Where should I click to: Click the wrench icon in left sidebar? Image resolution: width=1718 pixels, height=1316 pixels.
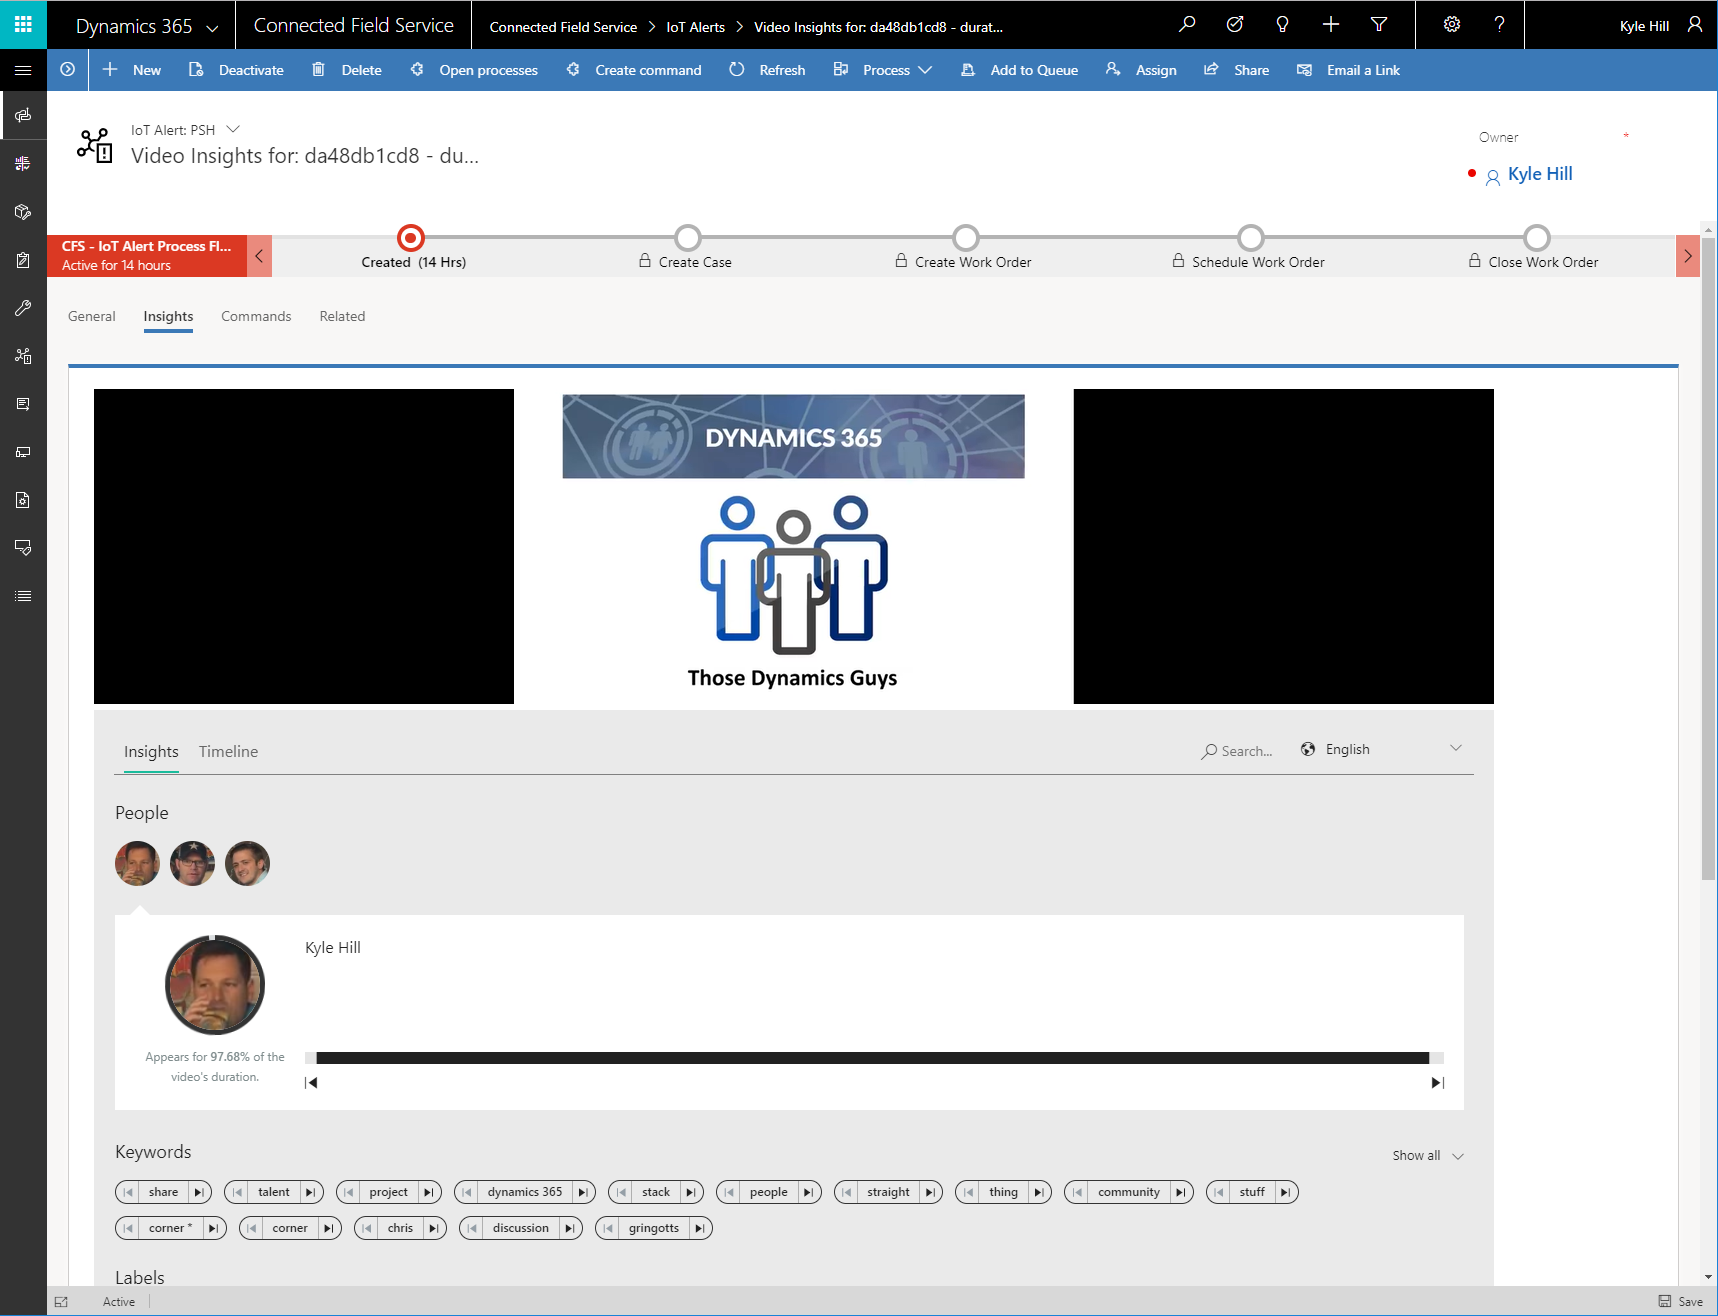tap(23, 308)
